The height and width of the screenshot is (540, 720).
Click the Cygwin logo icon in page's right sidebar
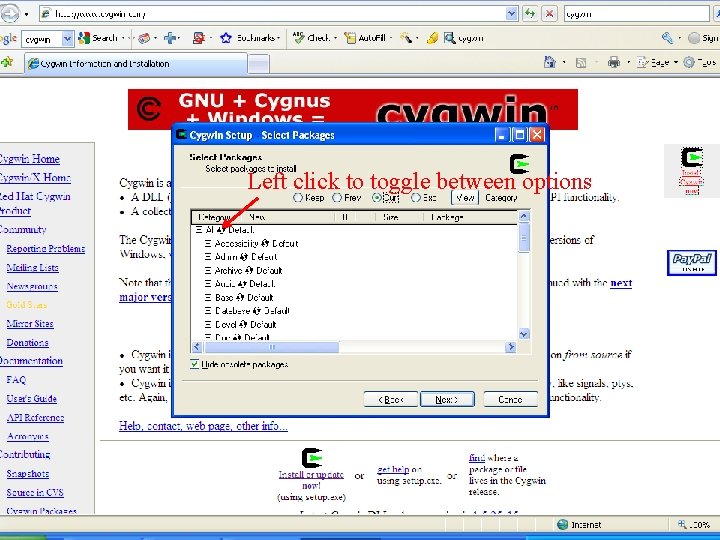[x=692, y=158]
